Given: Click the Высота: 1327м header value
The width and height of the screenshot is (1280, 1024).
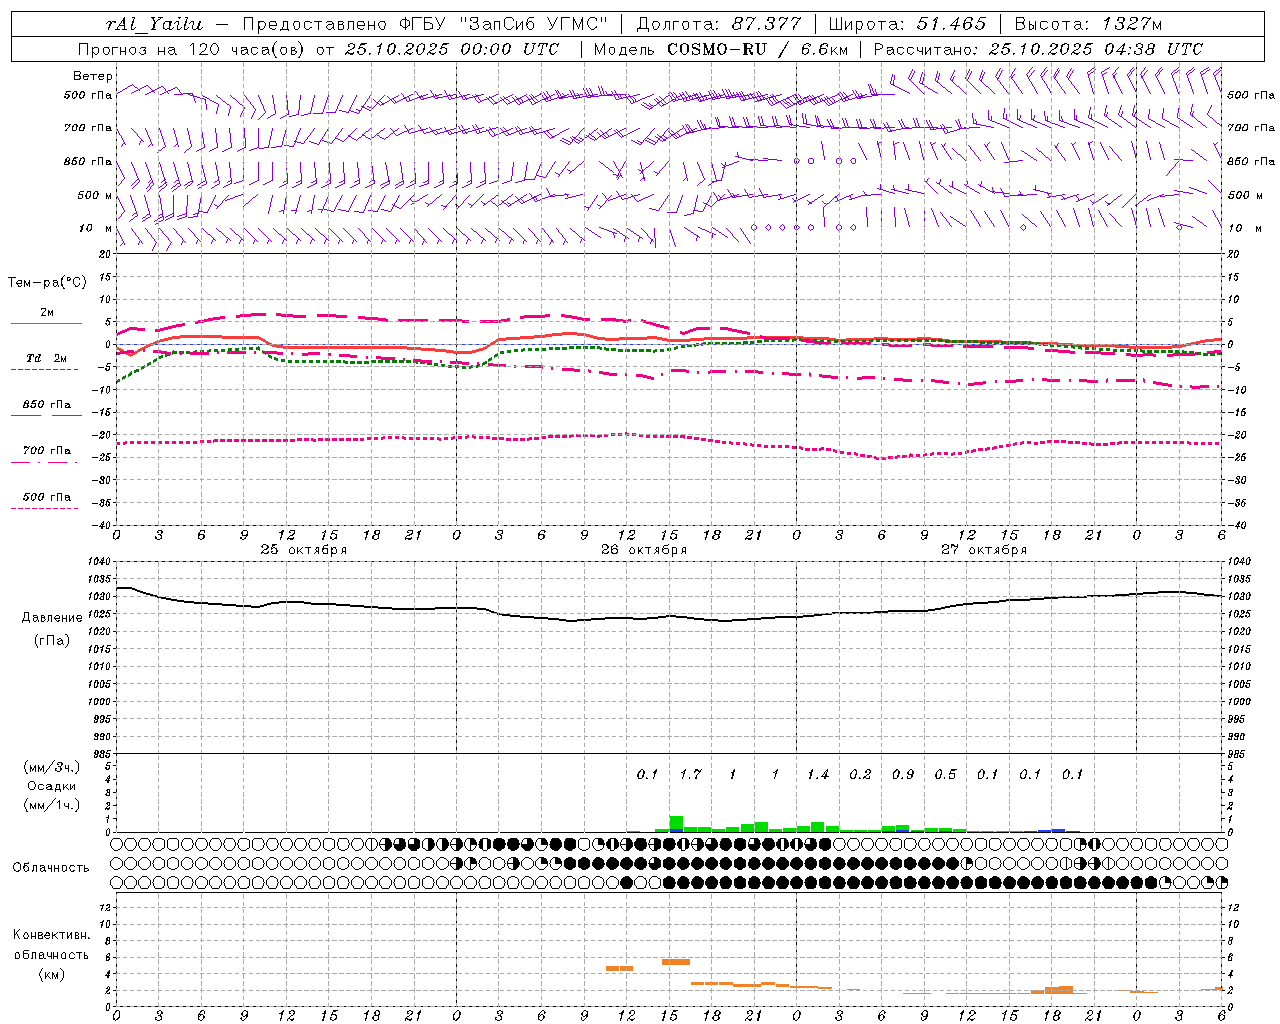Looking at the screenshot, I should pos(1088,24).
